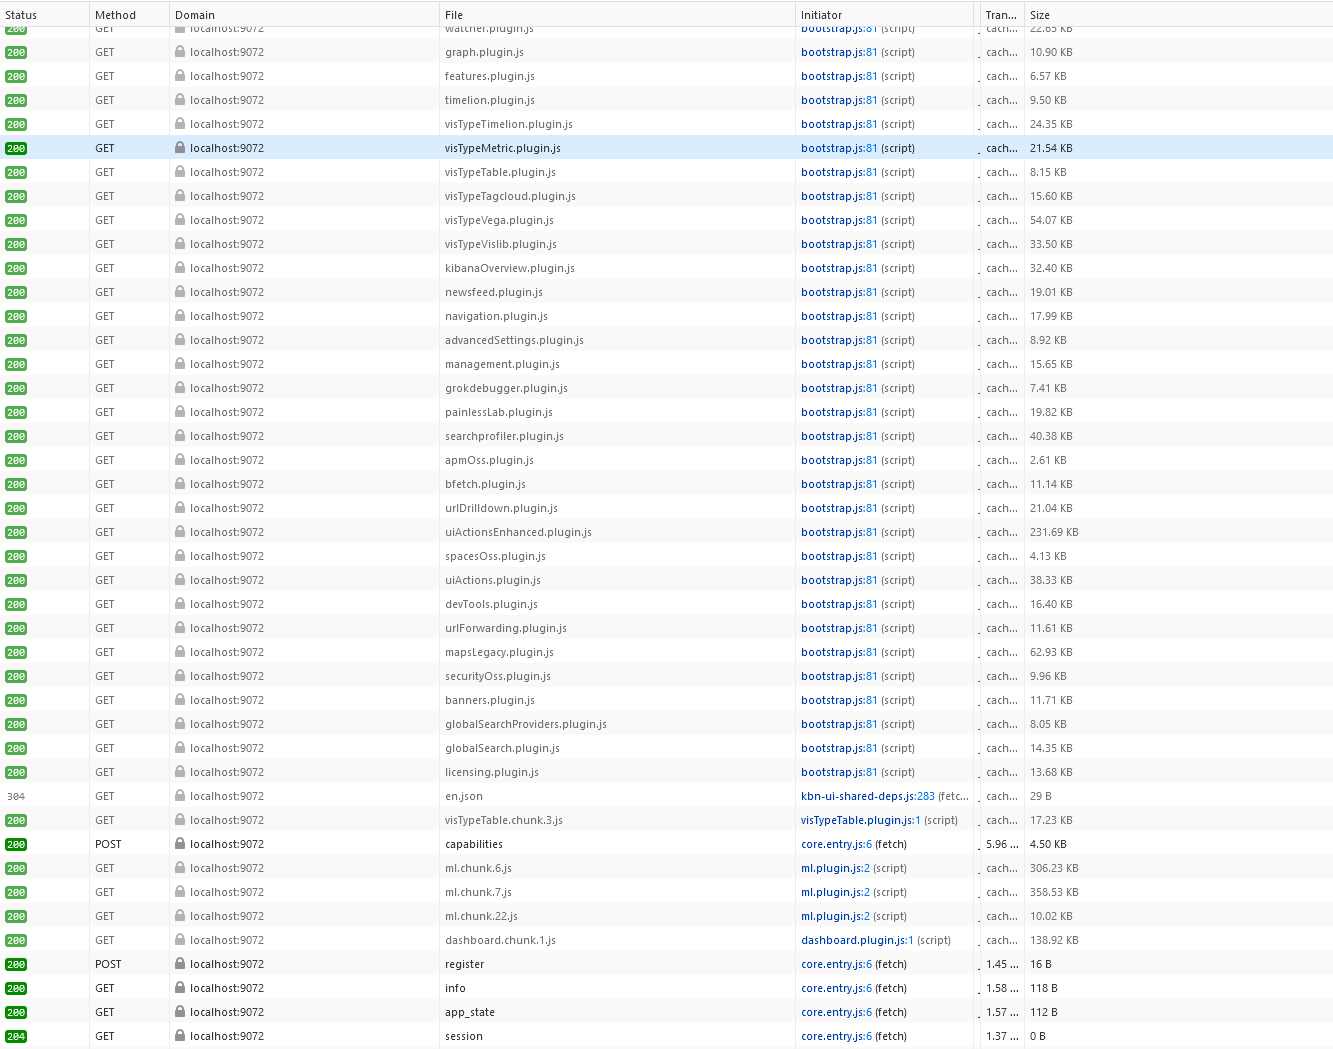This screenshot has width=1333, height=1049.
Task: Click lock icon in the newsfeed.plugin.js row
Action: point(180,292)
